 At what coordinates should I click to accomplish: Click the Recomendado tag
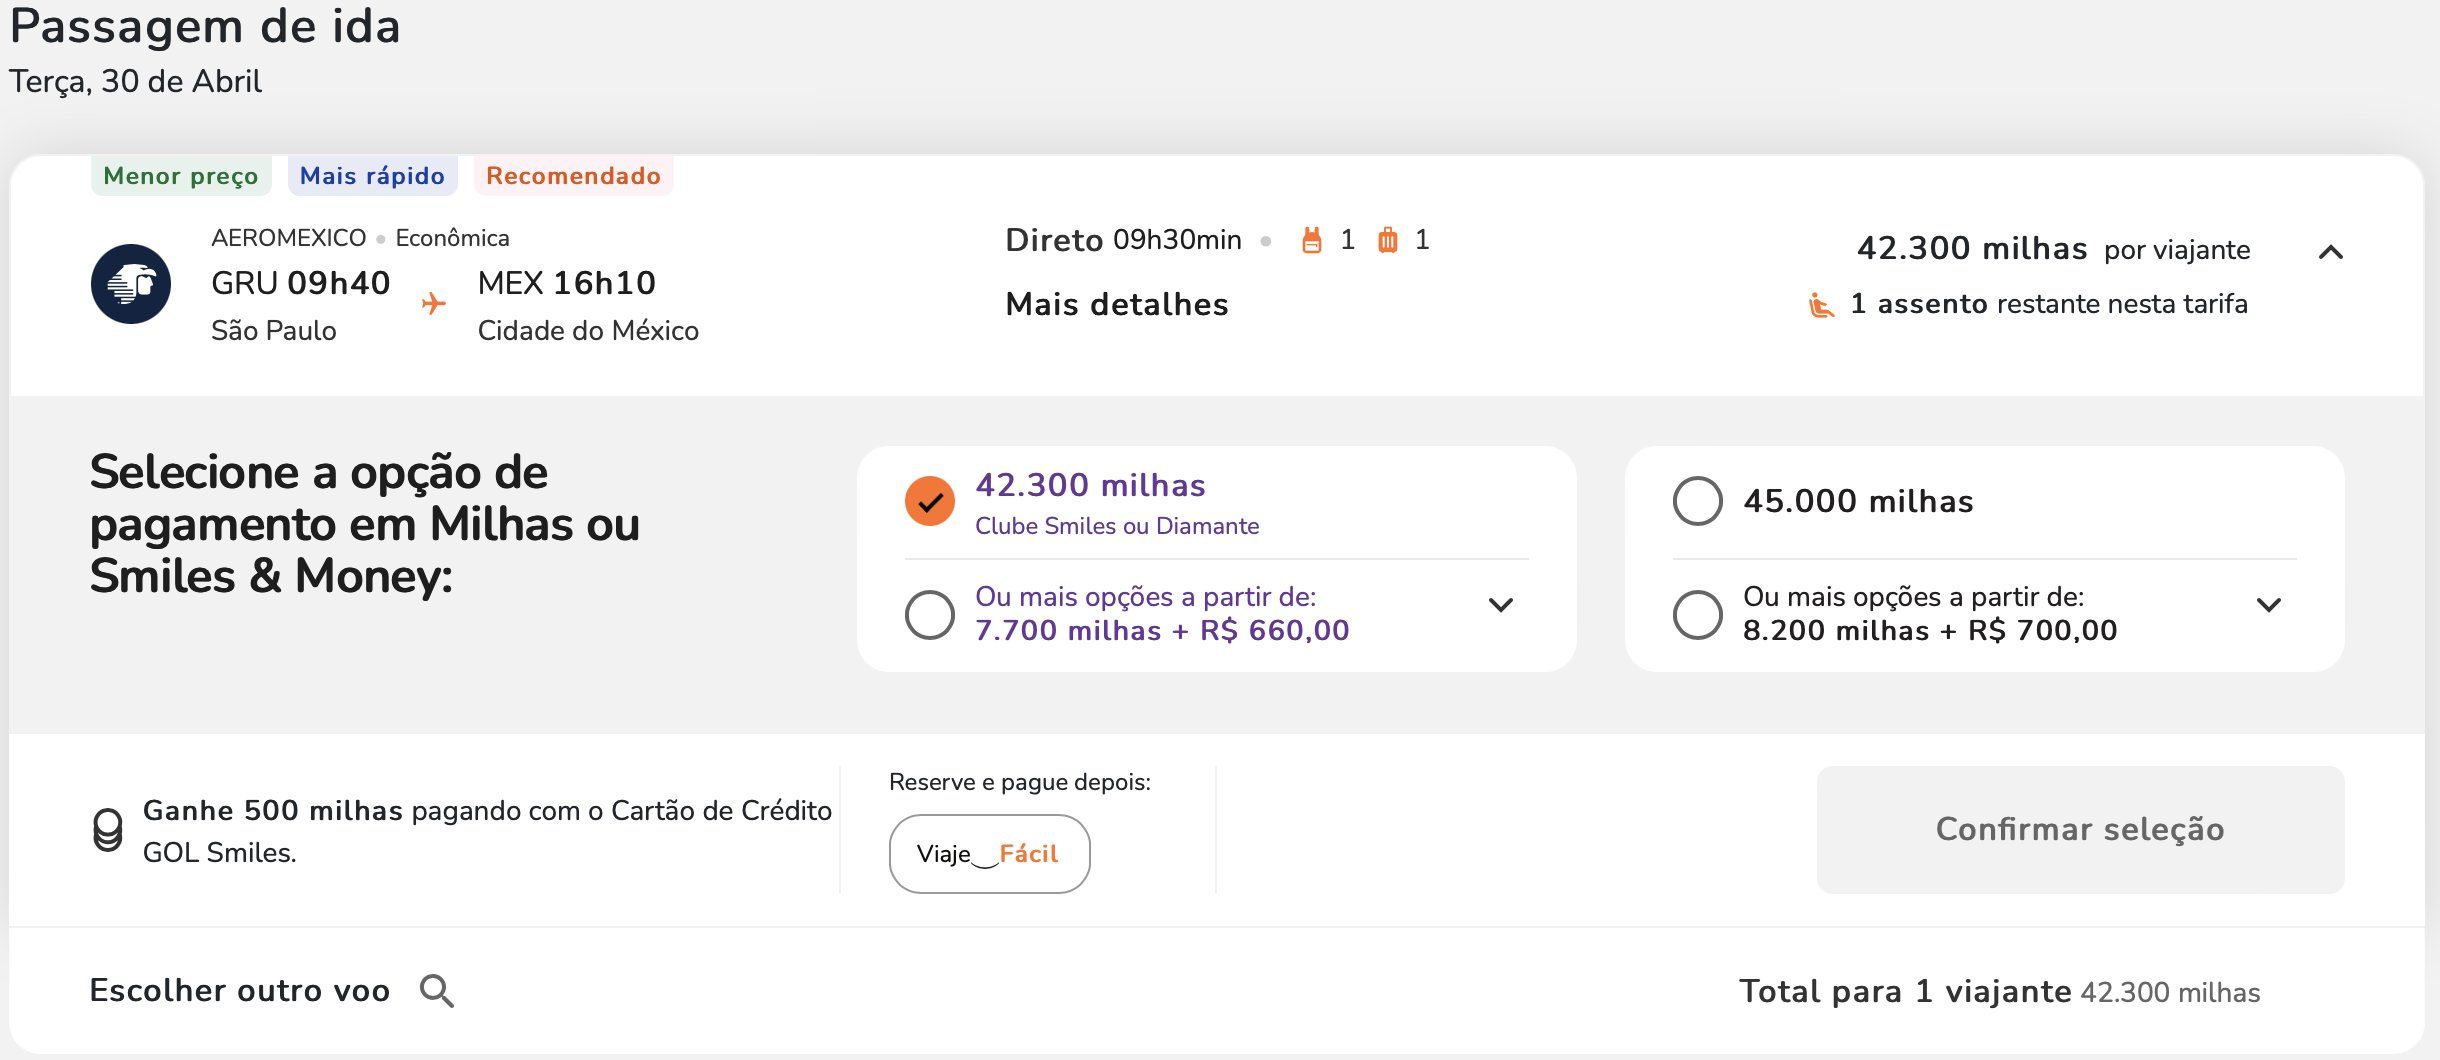573,176
